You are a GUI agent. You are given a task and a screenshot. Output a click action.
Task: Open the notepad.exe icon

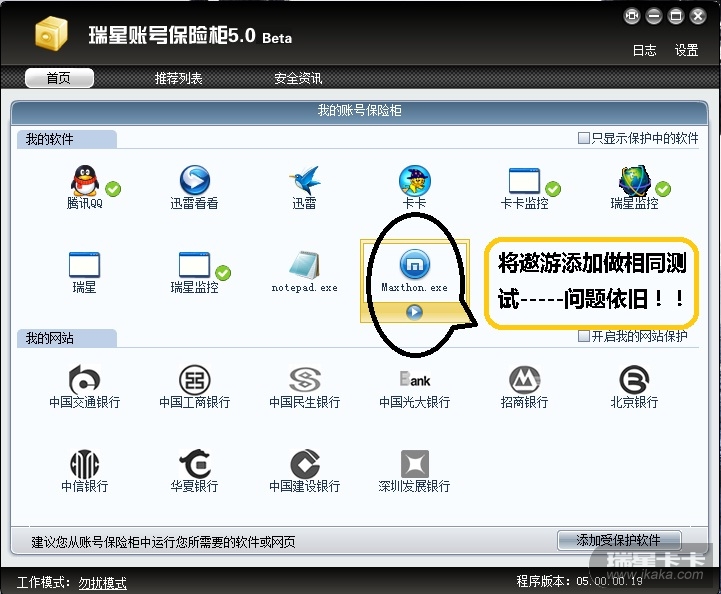(304, 265)
